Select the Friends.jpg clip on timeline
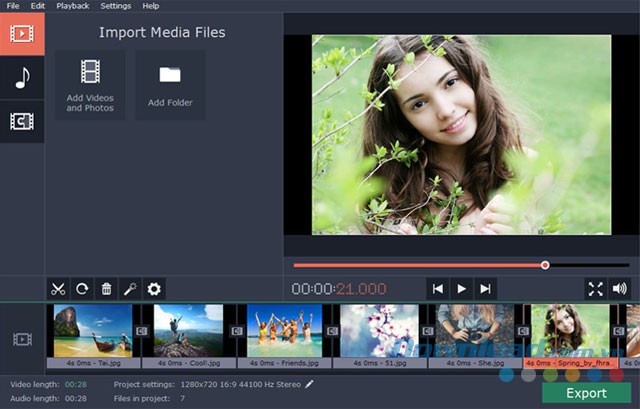This screenshot has width=640, height=409. 285,332
